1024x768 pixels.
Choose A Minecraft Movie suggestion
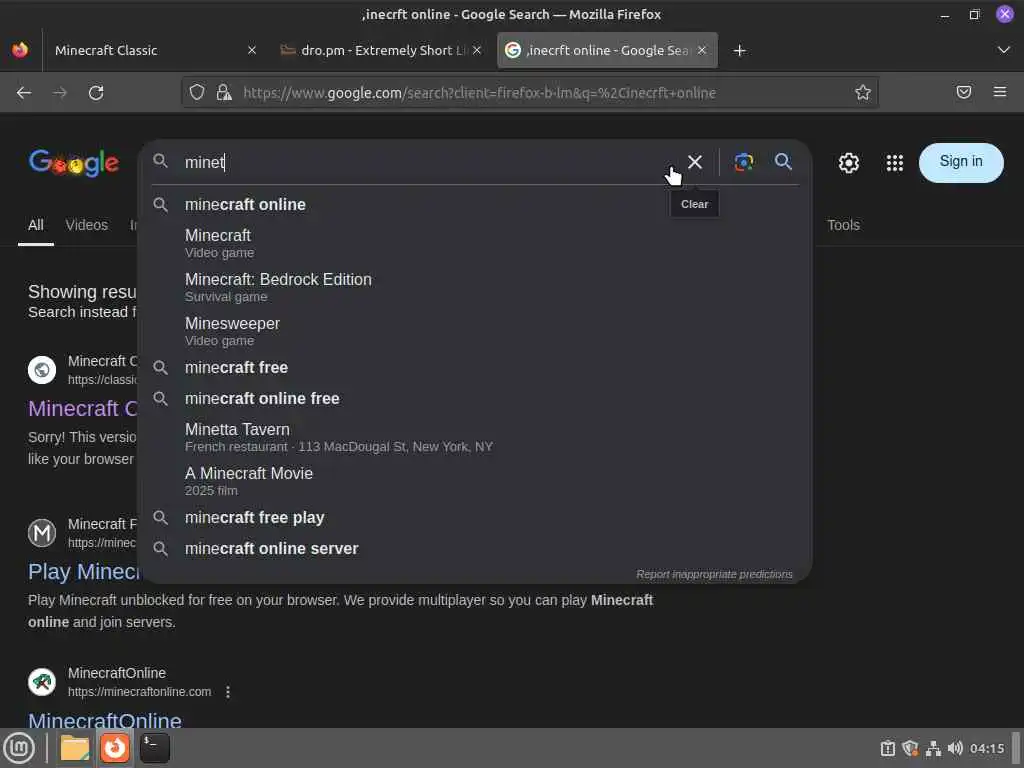pyautogui.click(x=475, y=481)
